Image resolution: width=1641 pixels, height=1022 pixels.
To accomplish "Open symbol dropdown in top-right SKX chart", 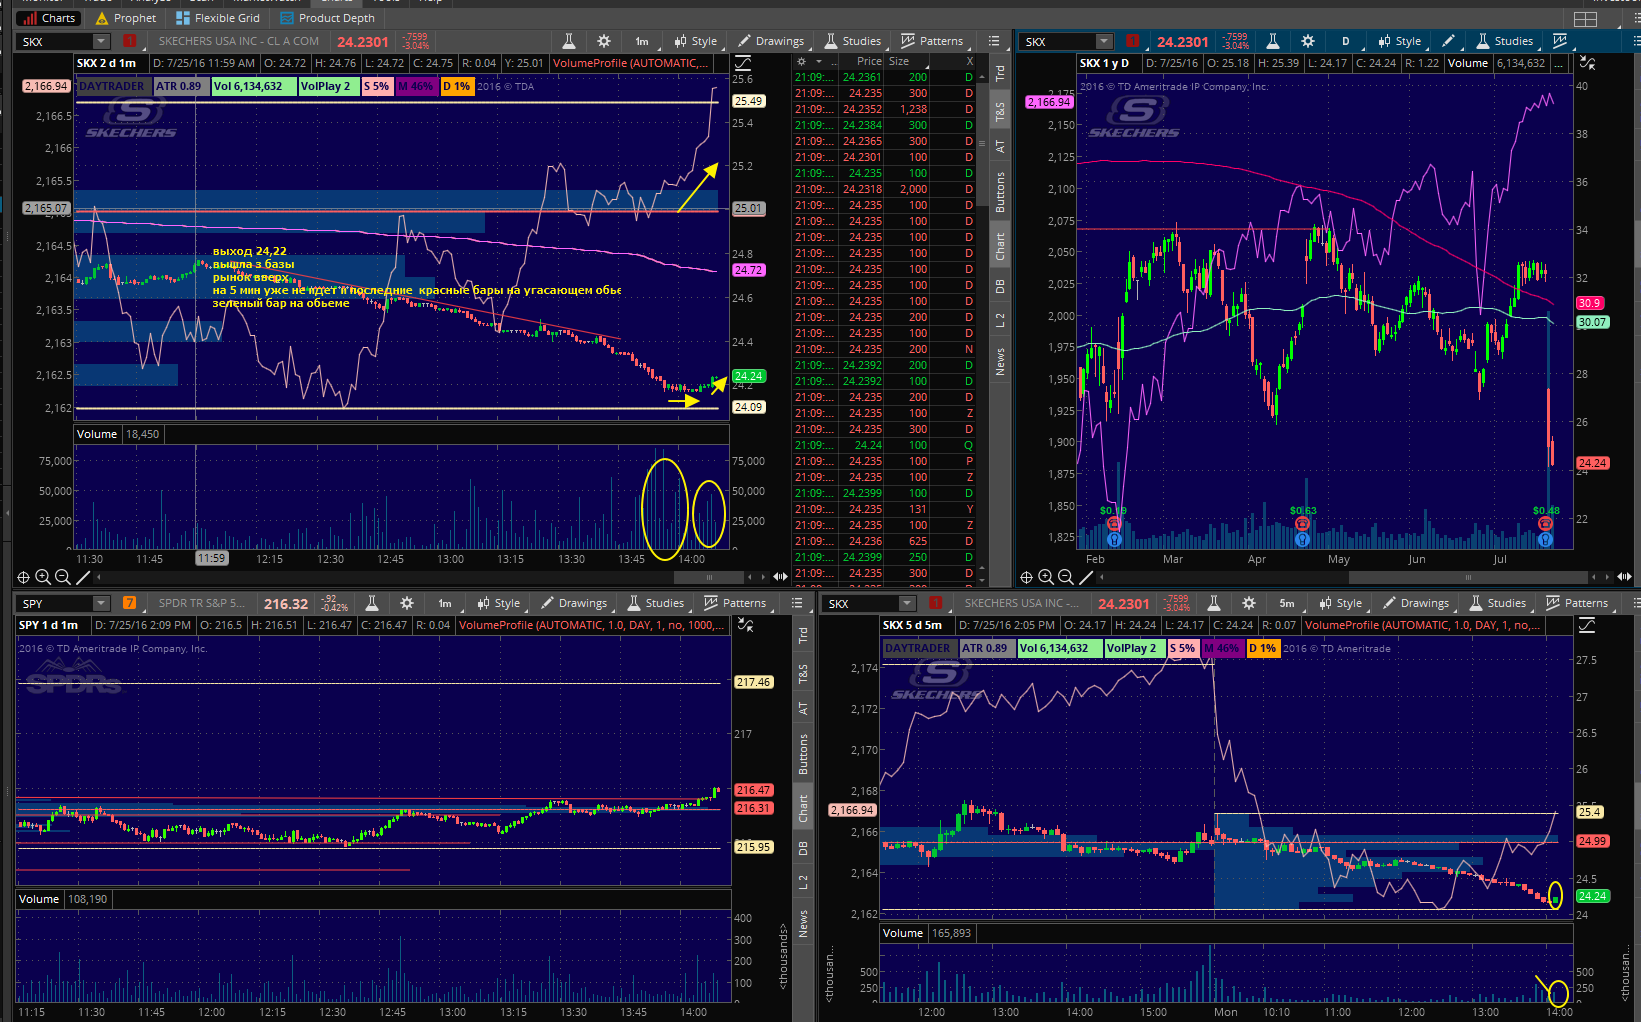I will tap(1104, 41).
